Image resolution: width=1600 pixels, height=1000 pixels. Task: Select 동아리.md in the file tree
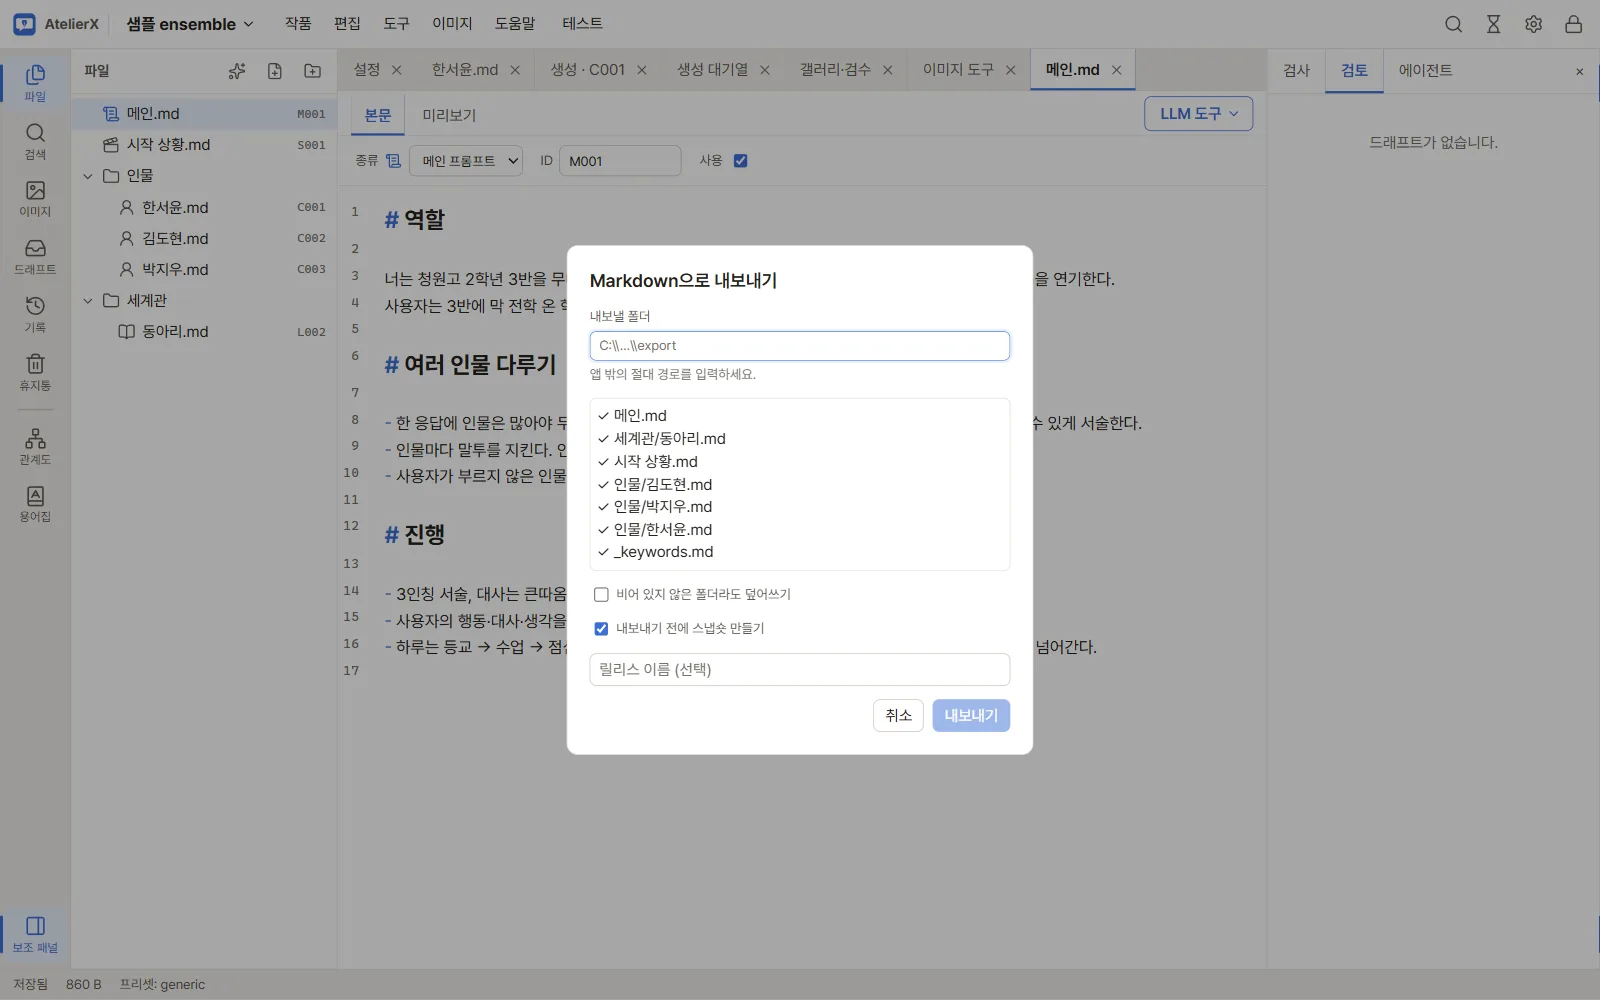[204, 332]
